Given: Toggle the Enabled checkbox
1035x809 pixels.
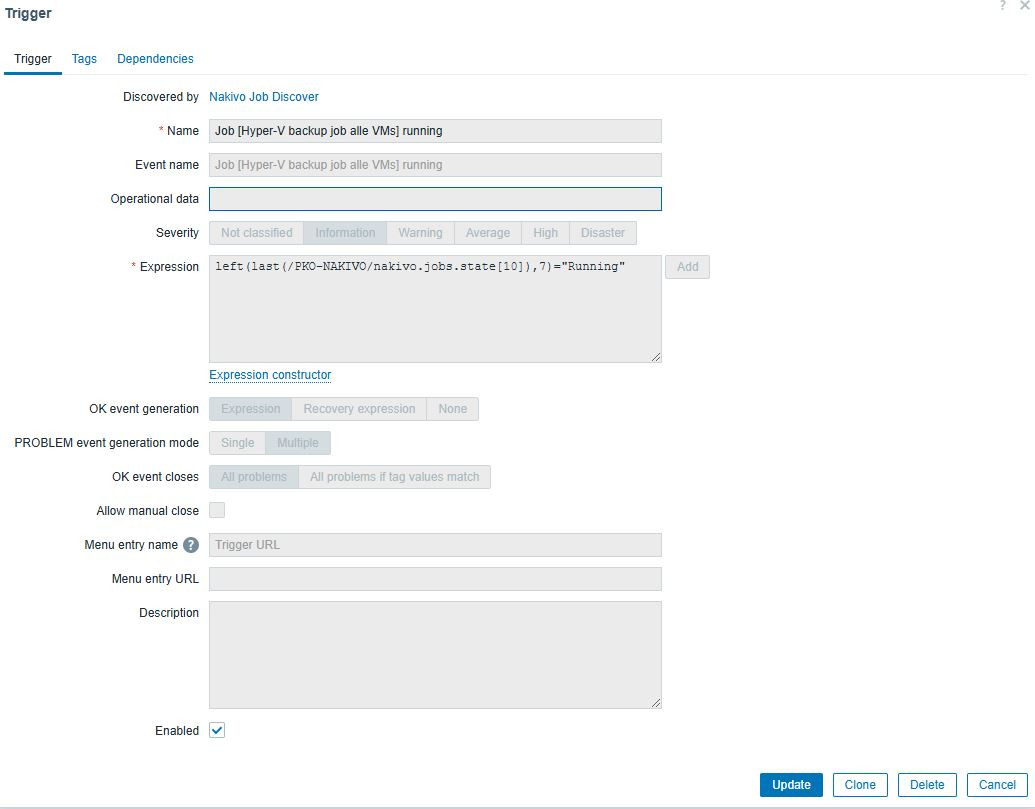Looking at the screenshot, I should 217,731.
